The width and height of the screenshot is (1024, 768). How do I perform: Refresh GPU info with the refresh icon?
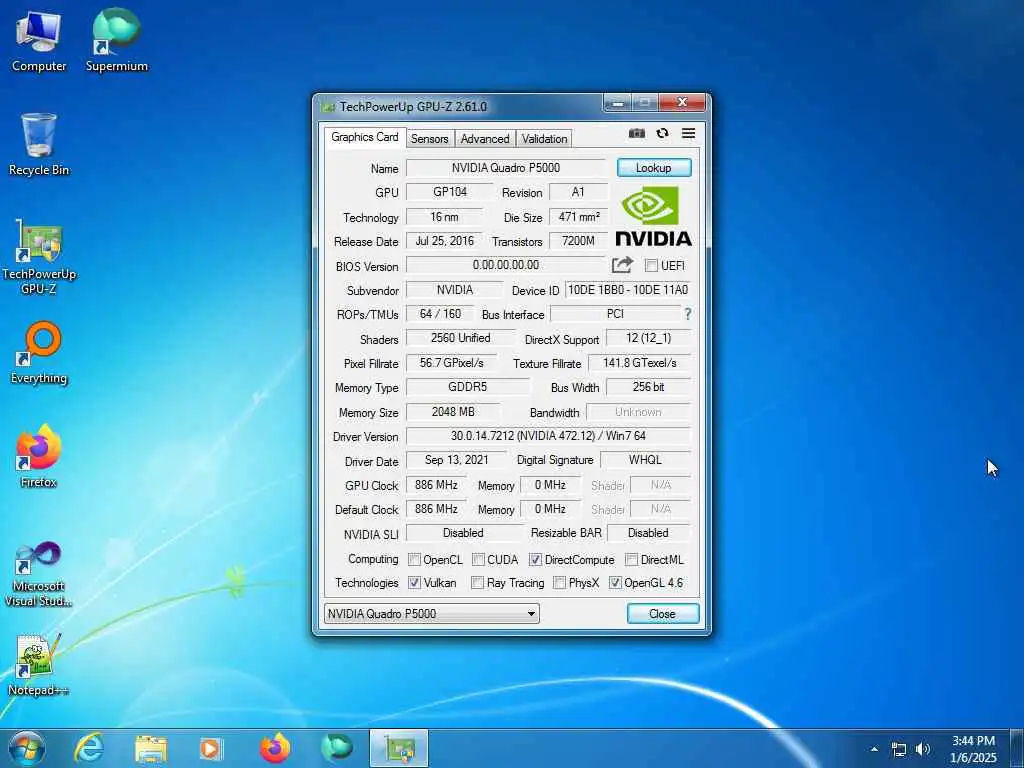click(x=662, y=133)
